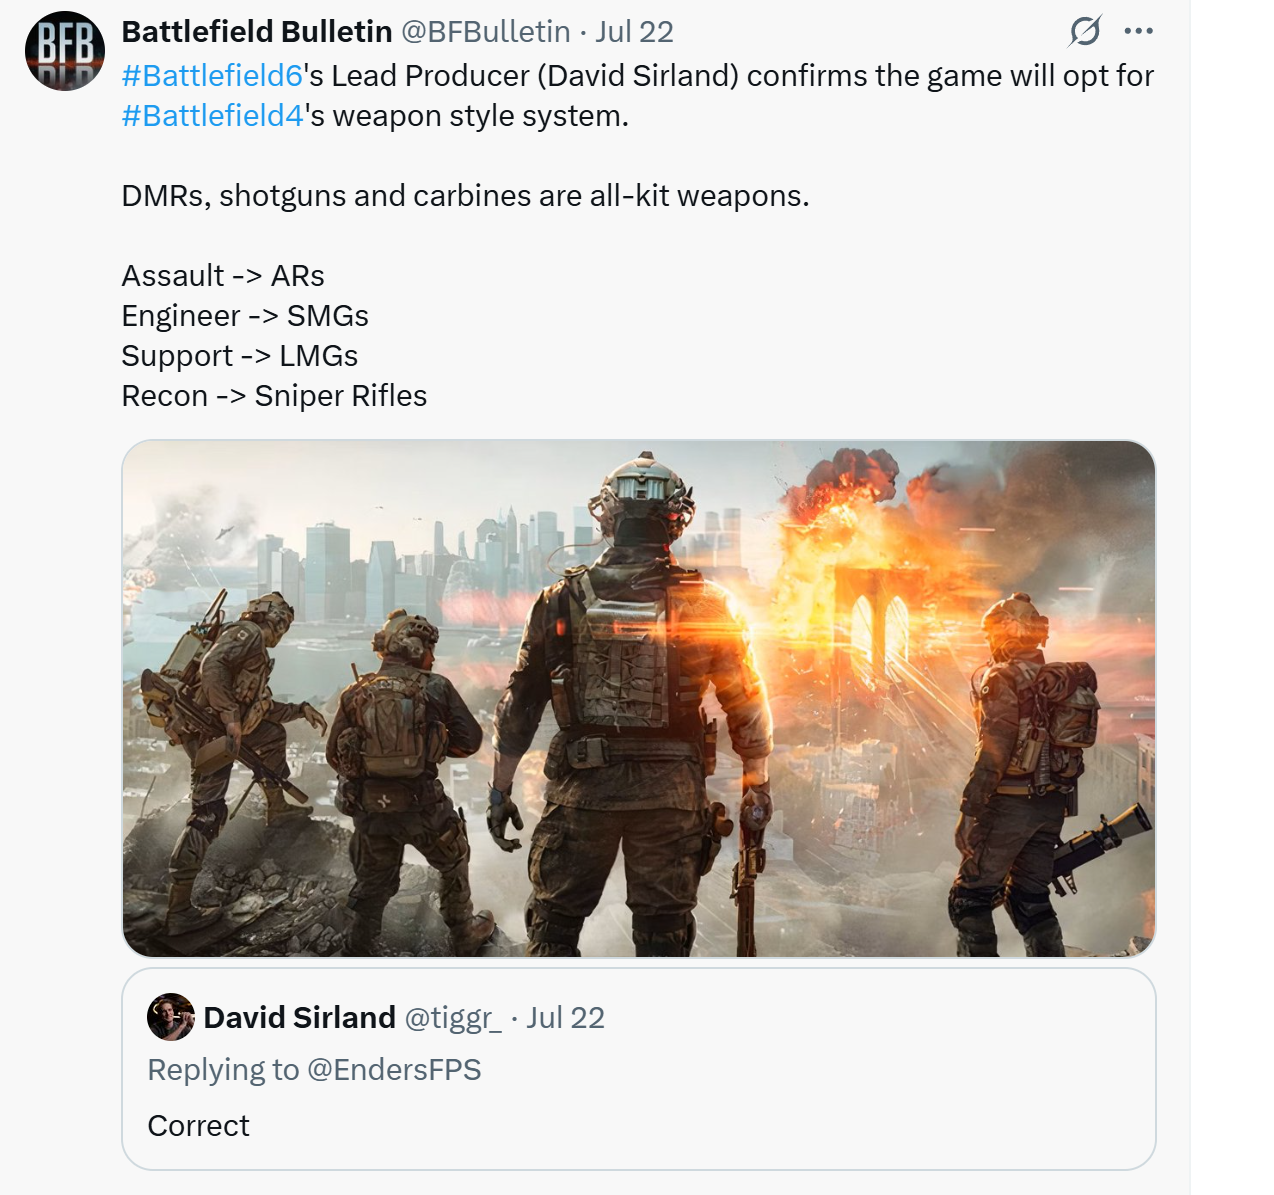The height and width of the screenshot is (1195, 1274).
Task: Open the quoted tweet's Jul 22 timestamp
Action: coord(565,1018)
